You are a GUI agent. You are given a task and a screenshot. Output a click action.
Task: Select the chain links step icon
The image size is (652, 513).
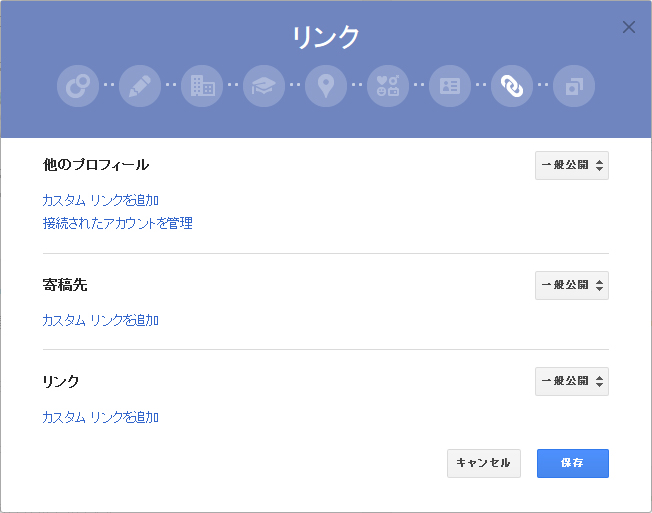512,86
